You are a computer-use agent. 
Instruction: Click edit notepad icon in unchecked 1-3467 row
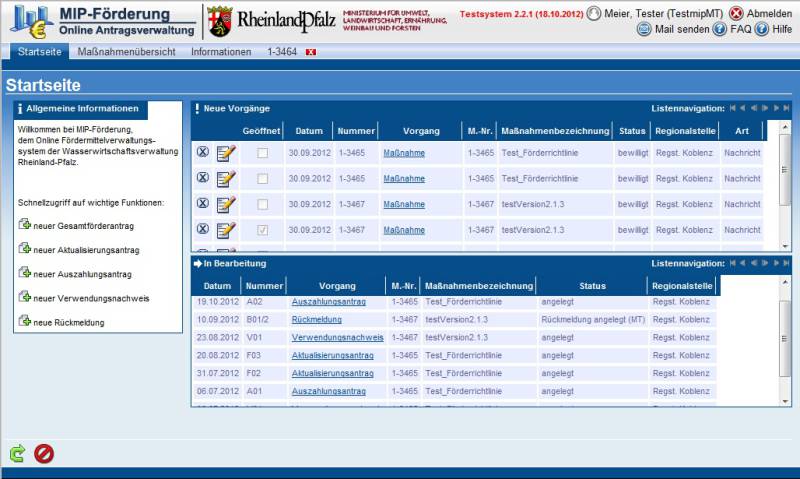coord(226,204)
